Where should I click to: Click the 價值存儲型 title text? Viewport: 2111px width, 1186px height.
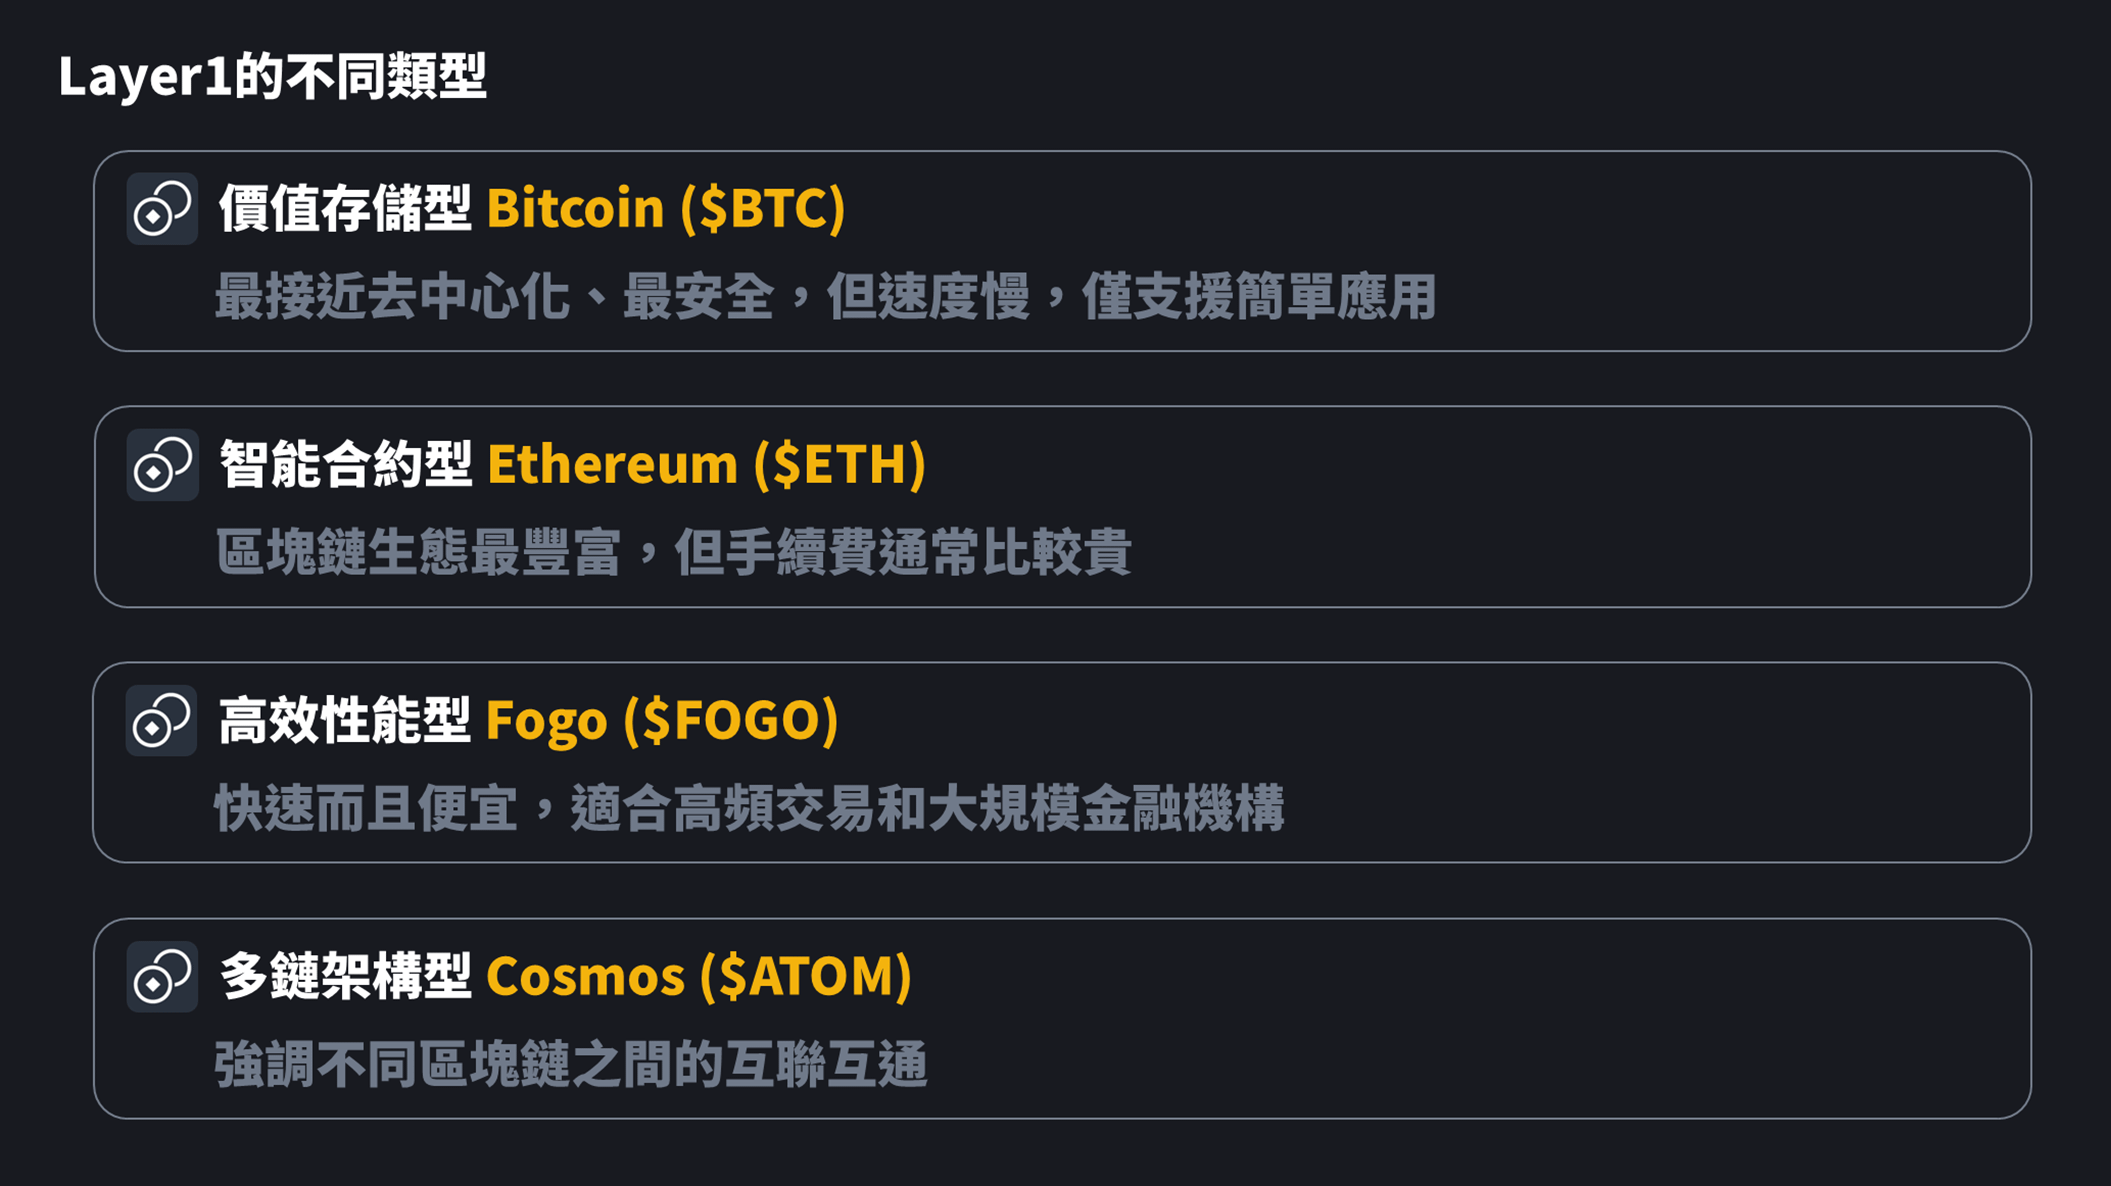point(345,208)
